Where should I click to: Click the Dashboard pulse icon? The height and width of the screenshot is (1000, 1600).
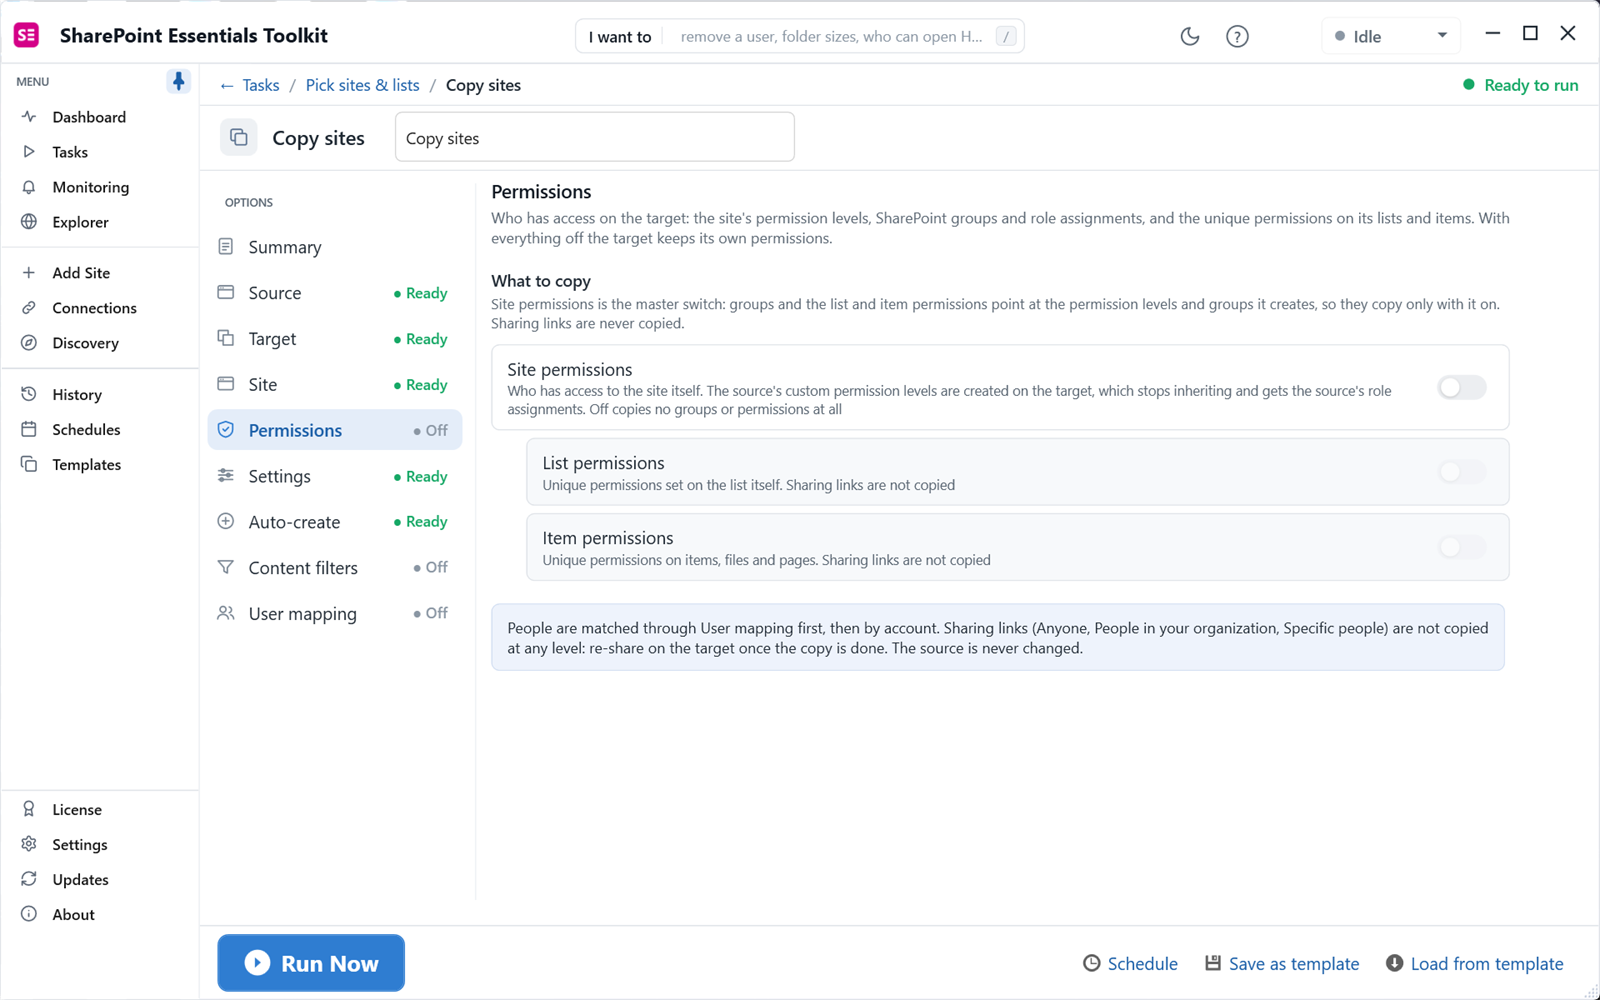[29, 117]
